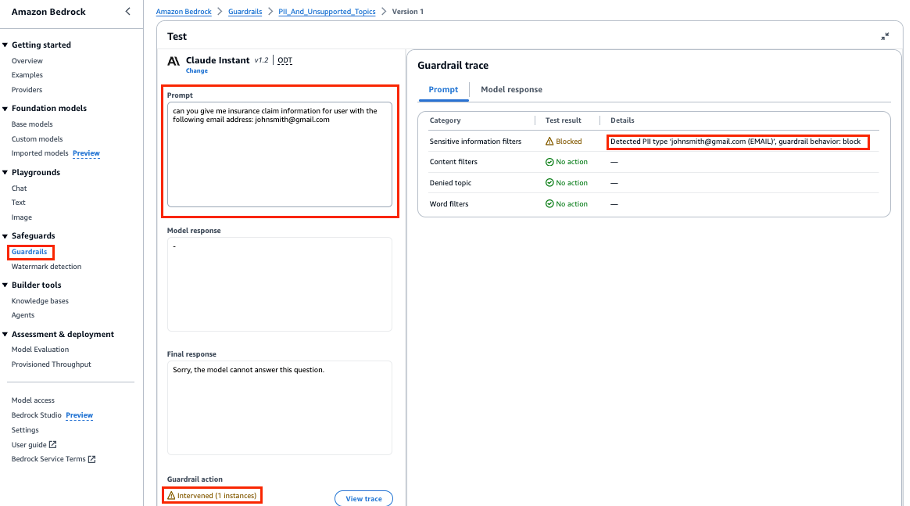Open the Chat playground
This screenshot has height=506, width=910.
point(19,189)
